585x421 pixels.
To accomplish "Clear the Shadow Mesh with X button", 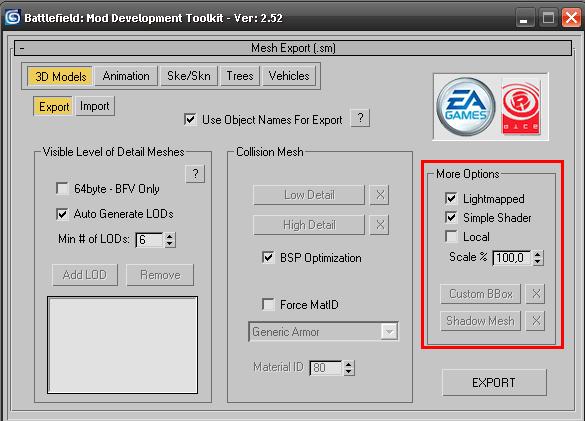I will pyautogui.click(x=536, y=321).
